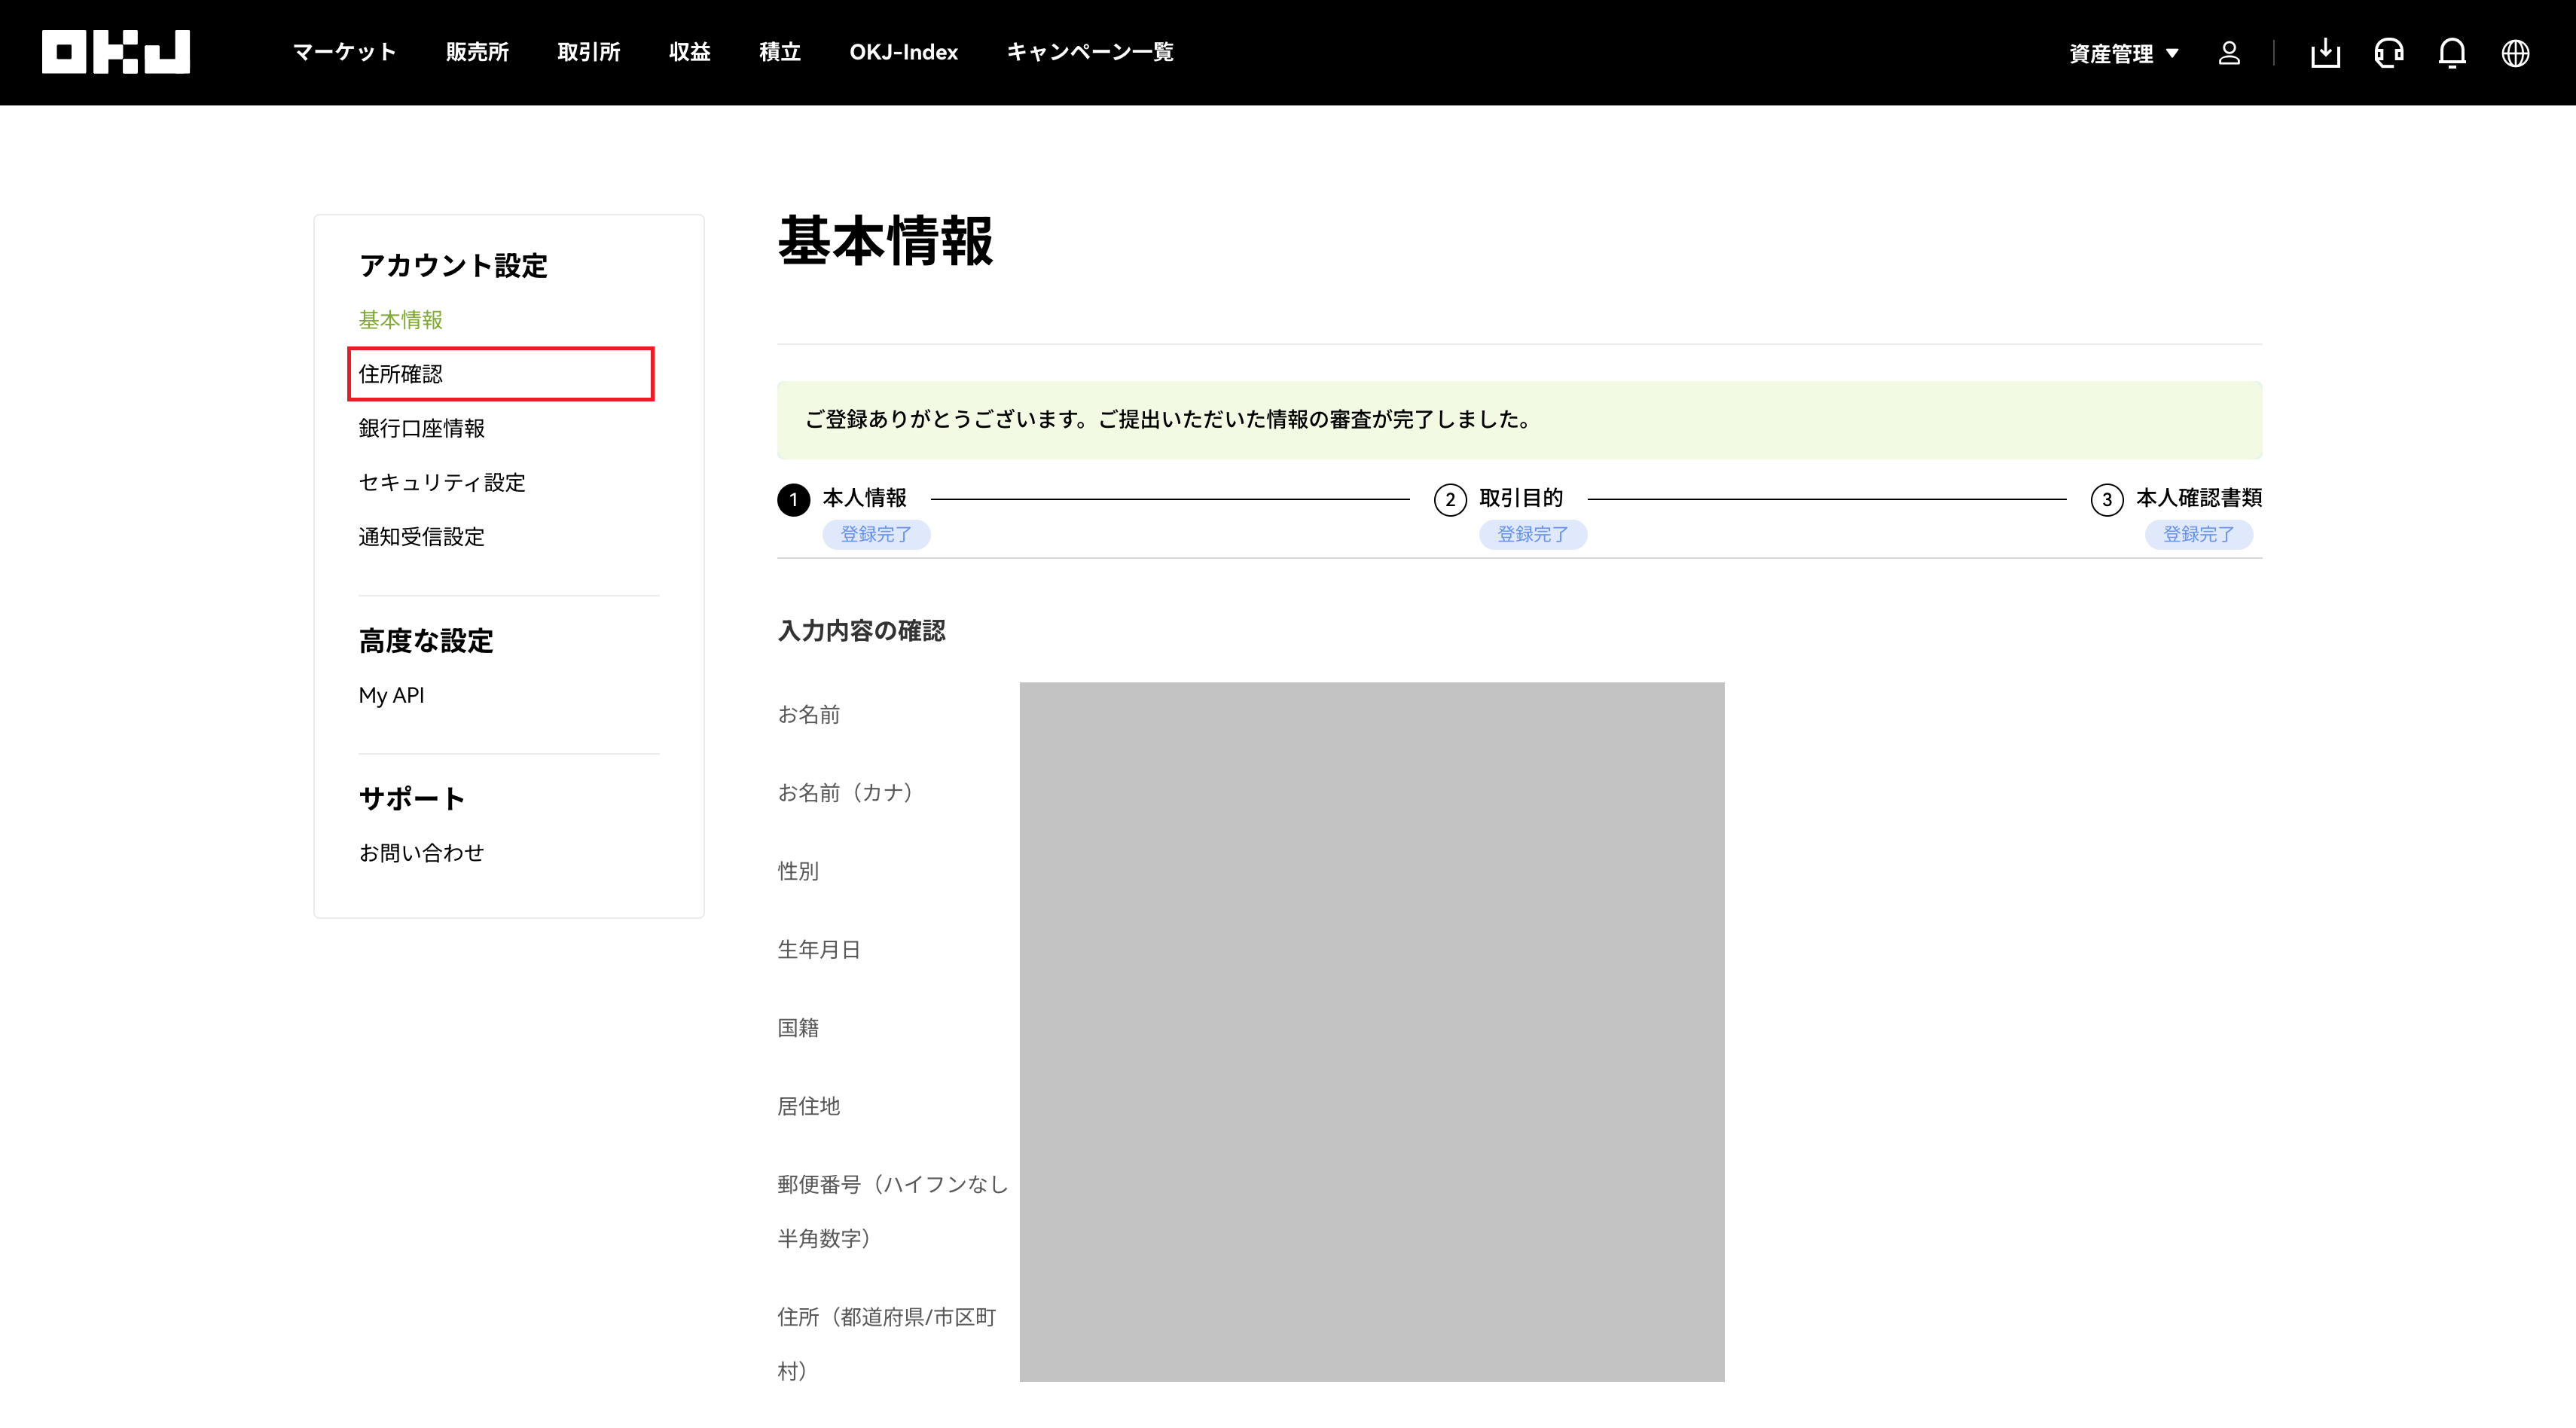Viewport: 2576px width, 1428px height.
Task: Click the 入力内容の確認 heading
Action: (x=861, y=631)
